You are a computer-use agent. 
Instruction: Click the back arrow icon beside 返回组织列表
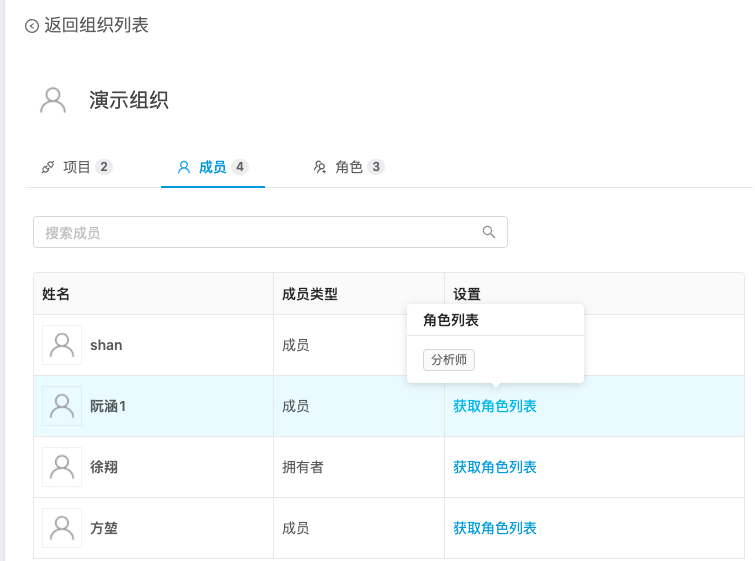point(32,26)
